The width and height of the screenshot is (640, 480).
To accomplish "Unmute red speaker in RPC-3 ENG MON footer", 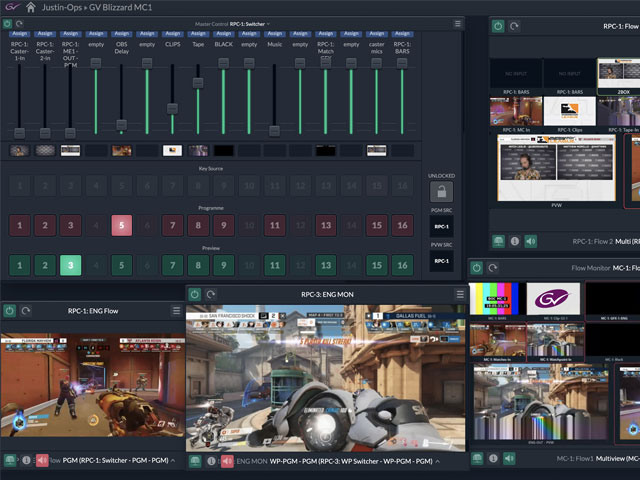I will click(x=227, y=461).
